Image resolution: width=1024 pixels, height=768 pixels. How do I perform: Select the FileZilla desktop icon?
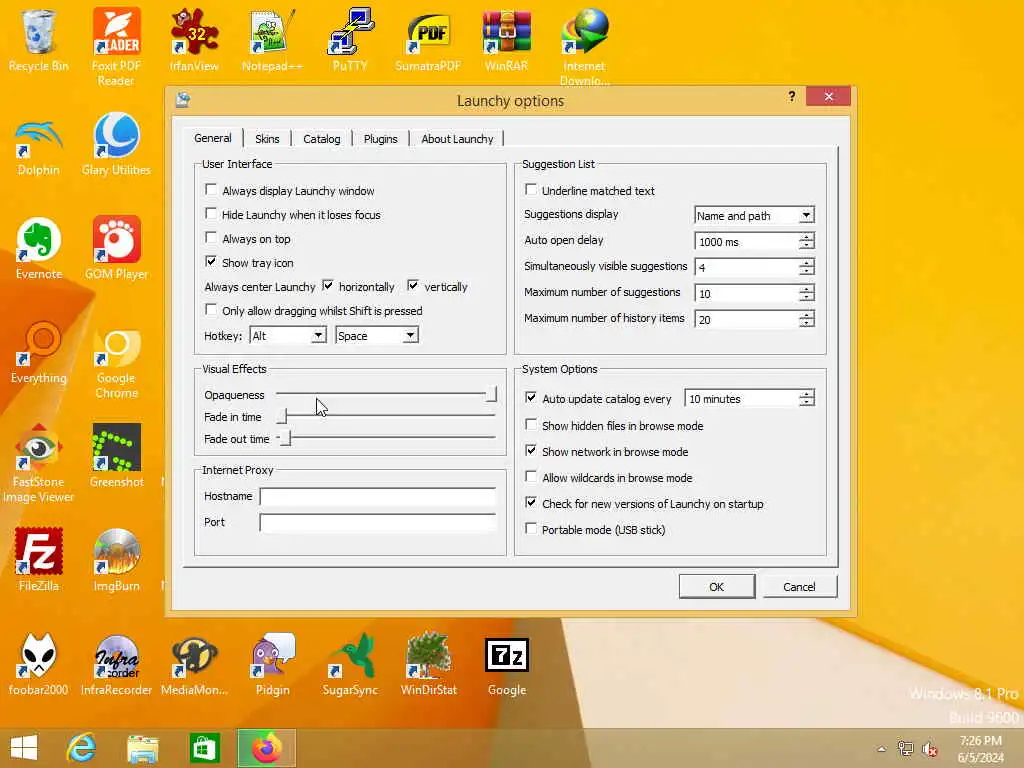[x=39, y=559]
